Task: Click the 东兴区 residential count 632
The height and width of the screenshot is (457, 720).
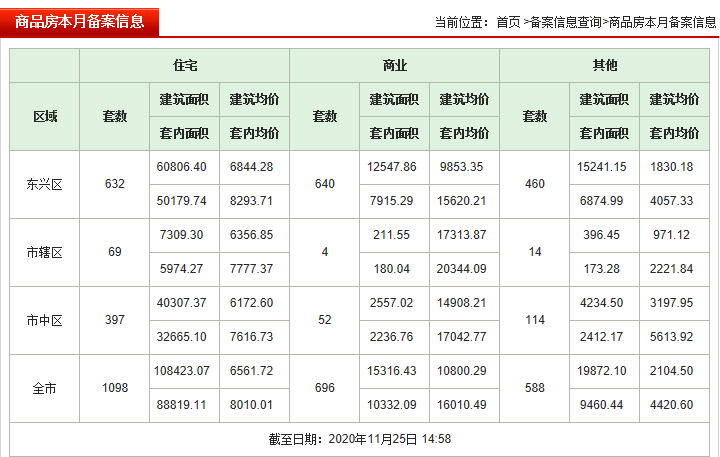Action: click(x=115, y=184)
